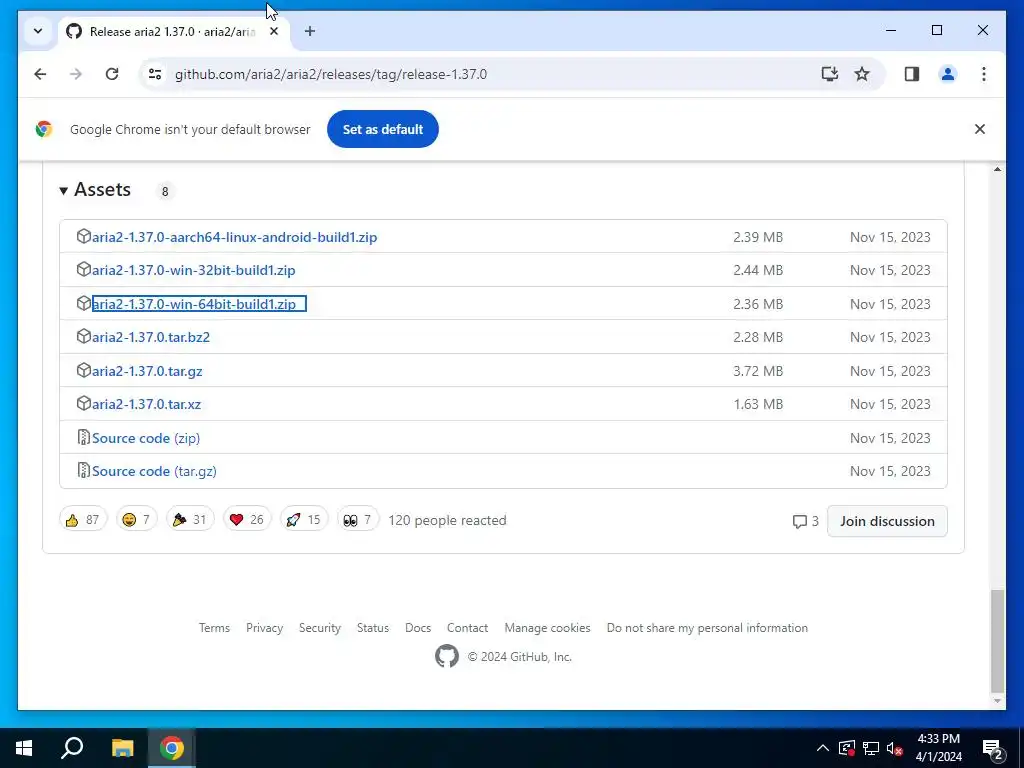Click package icon beside win-64bit zip
The image size is (1024, 768).
[84, 304]
